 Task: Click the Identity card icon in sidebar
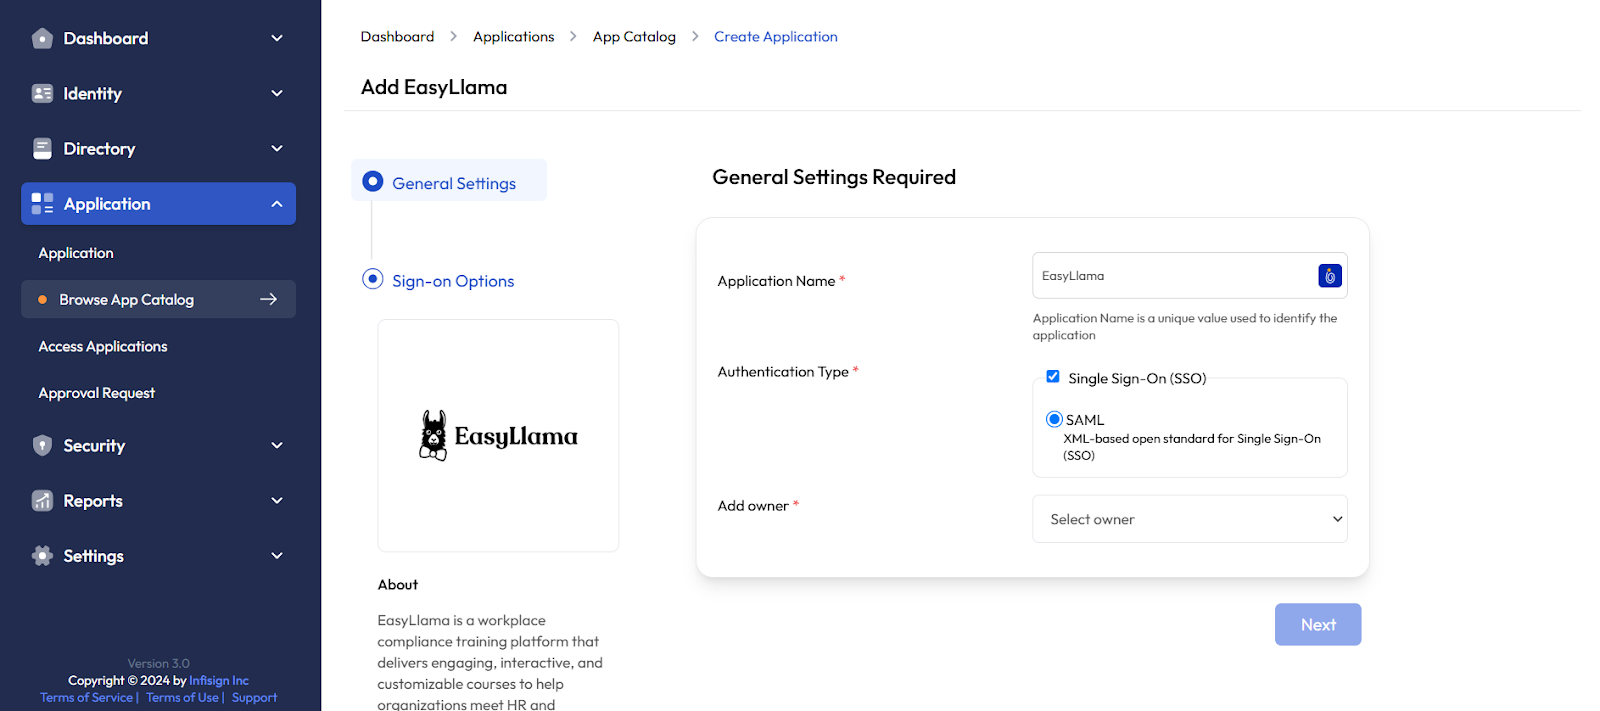(42, 93)
